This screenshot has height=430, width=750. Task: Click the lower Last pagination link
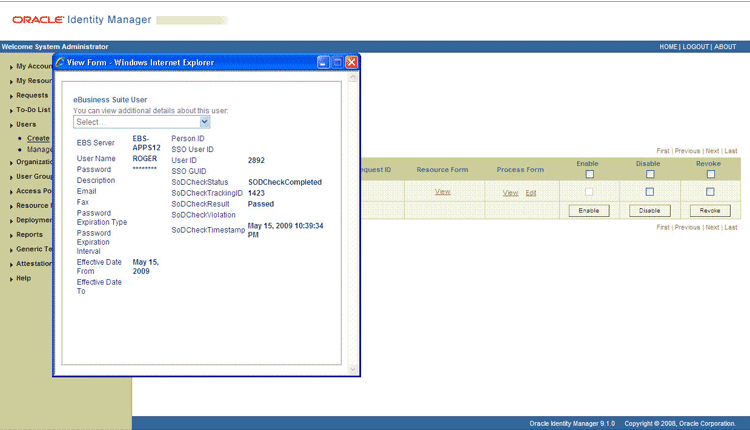pos(731,227)
